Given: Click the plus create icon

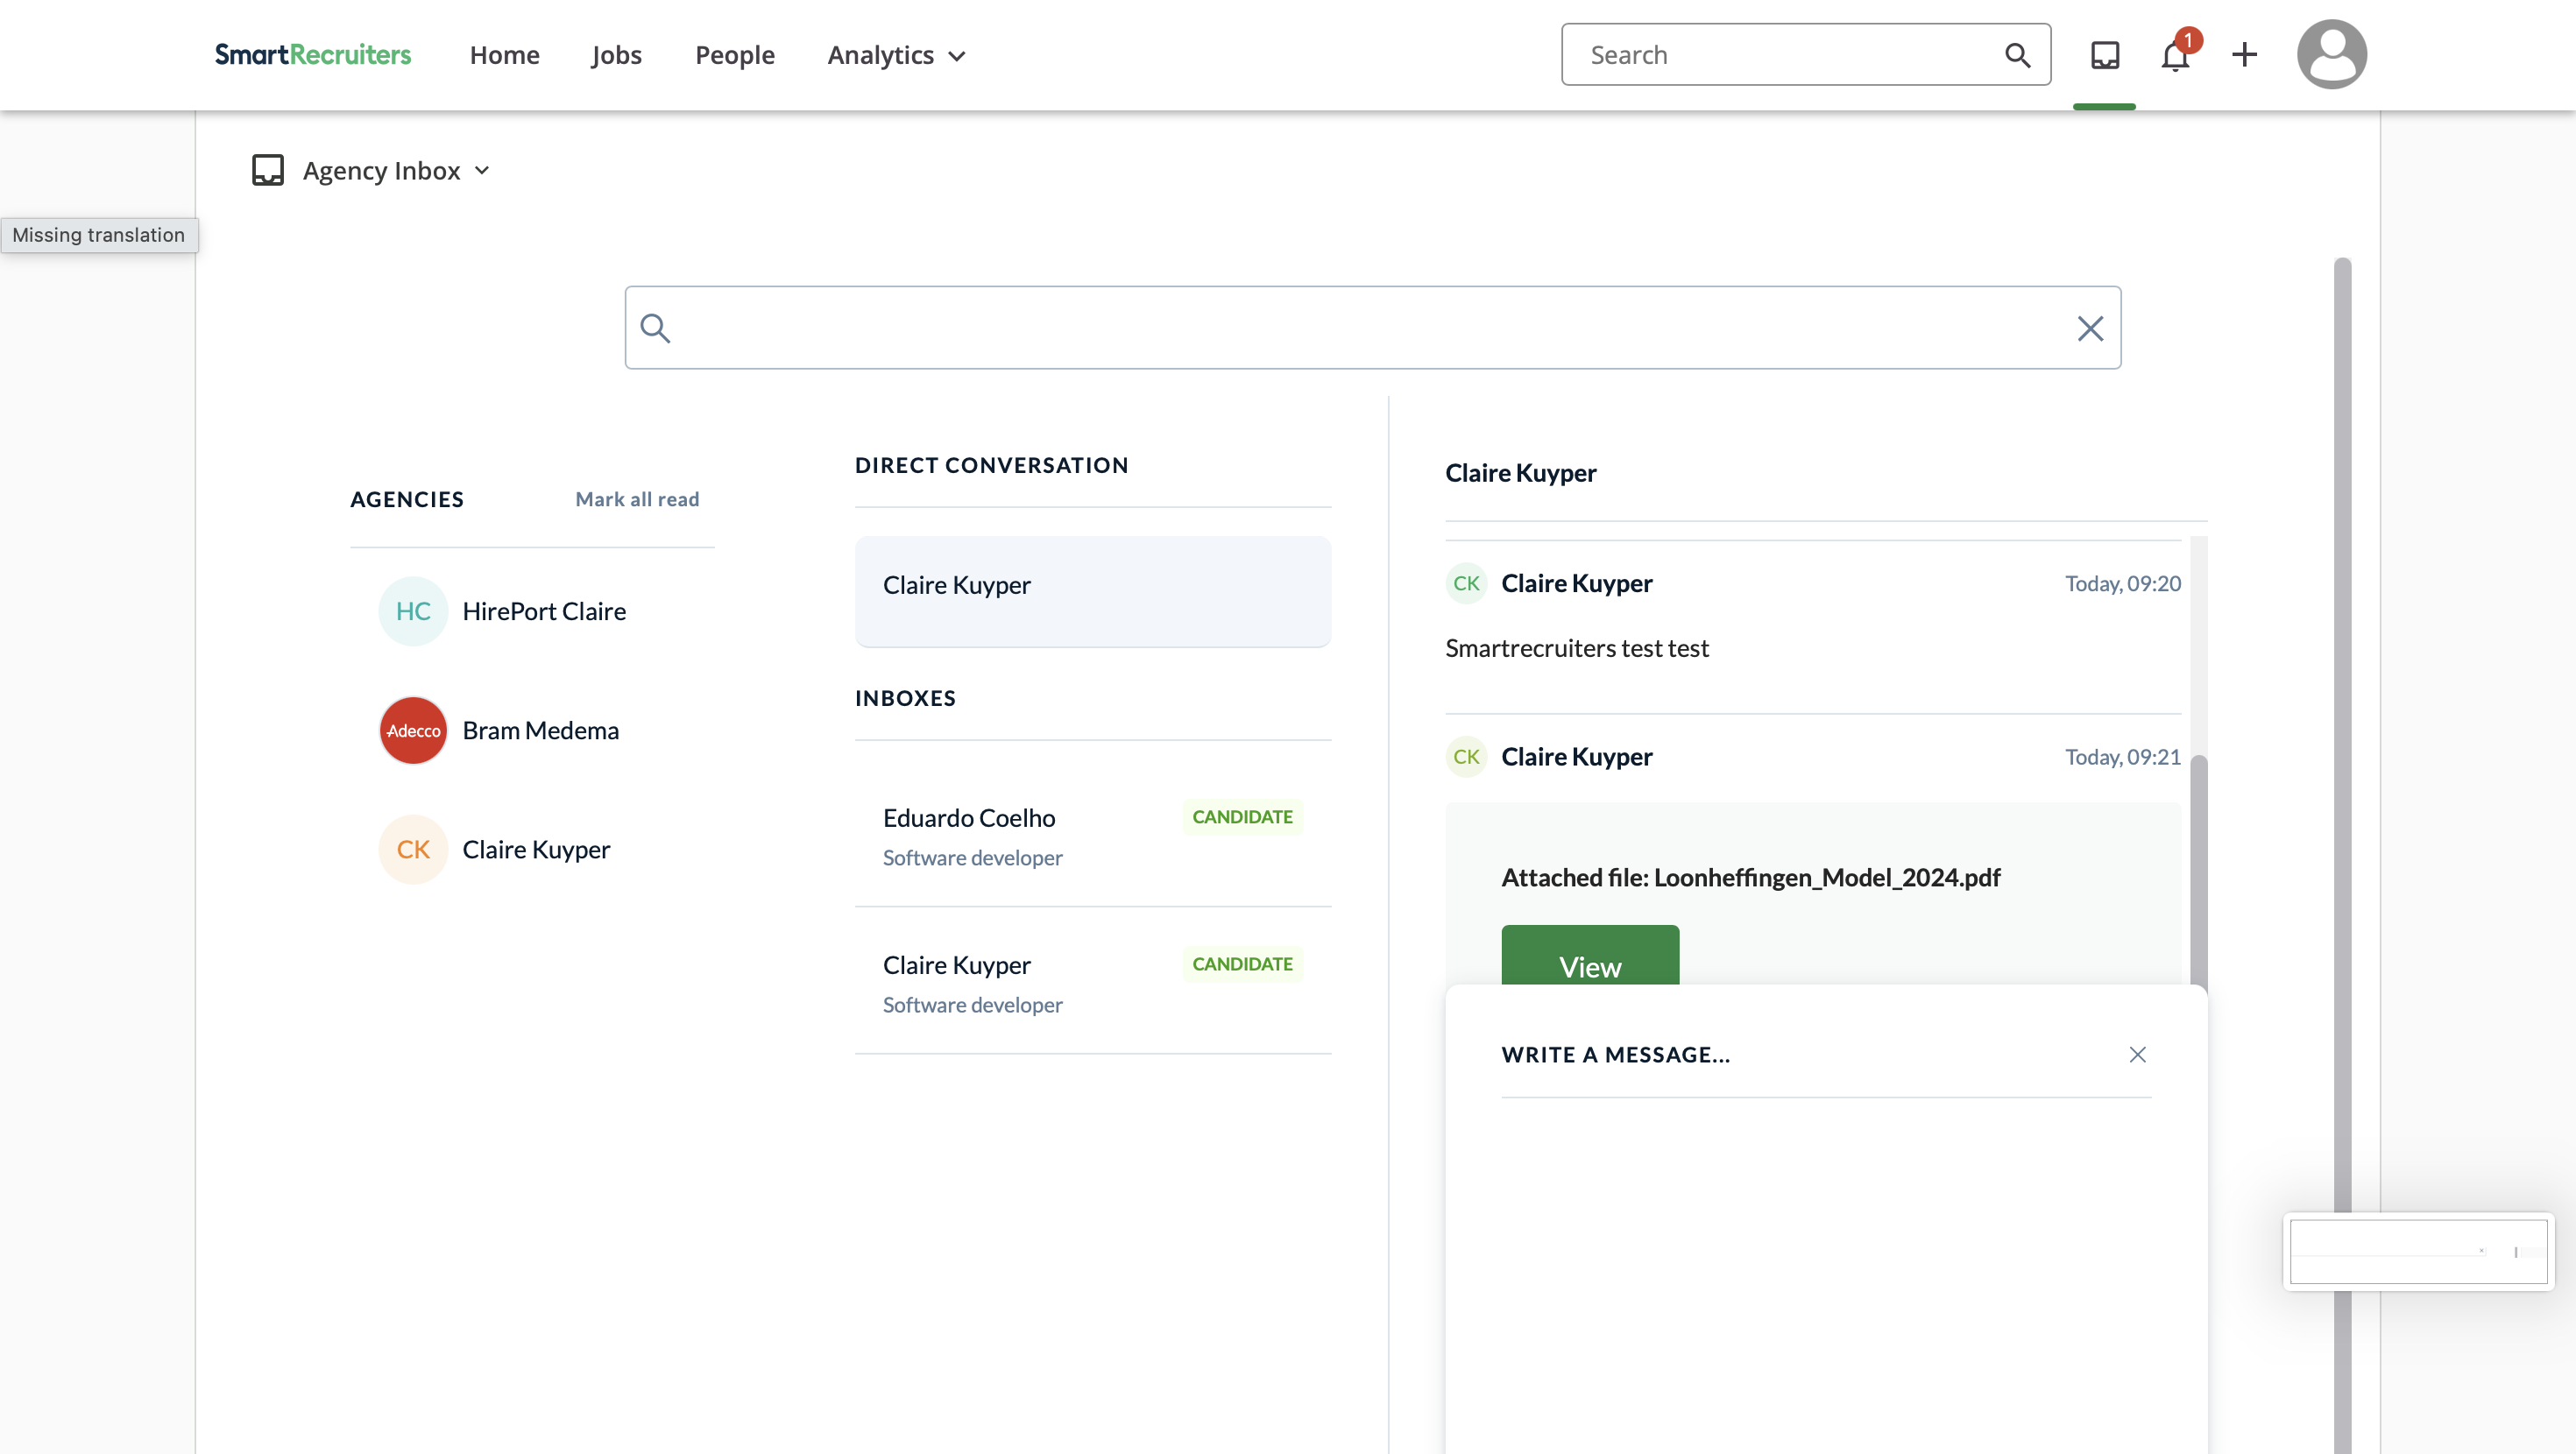Looking at the screenshot, I should [x=2244, y=55].
